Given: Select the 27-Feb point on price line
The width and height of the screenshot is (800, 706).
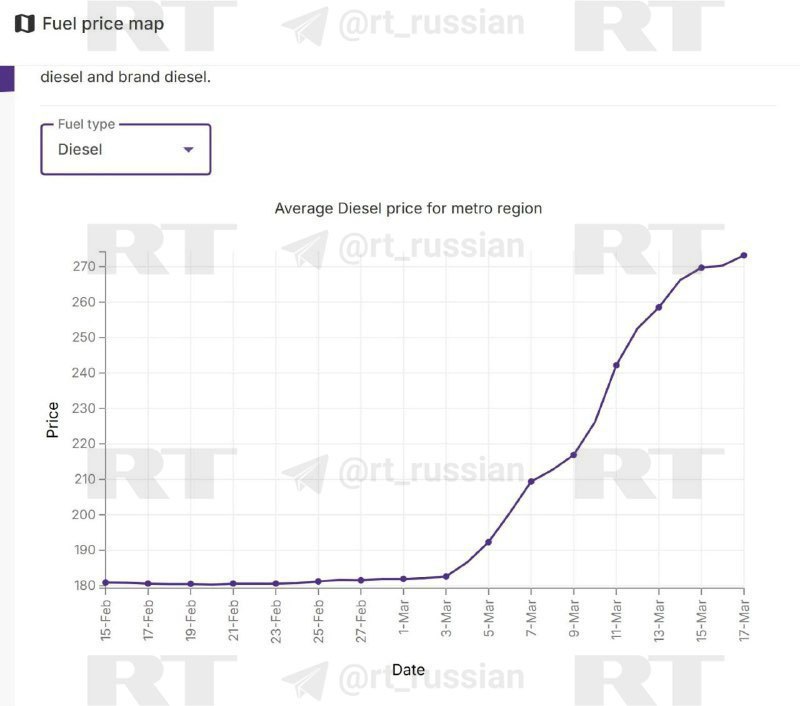Looking at the screenshot, I should click(x=361, y=580).
